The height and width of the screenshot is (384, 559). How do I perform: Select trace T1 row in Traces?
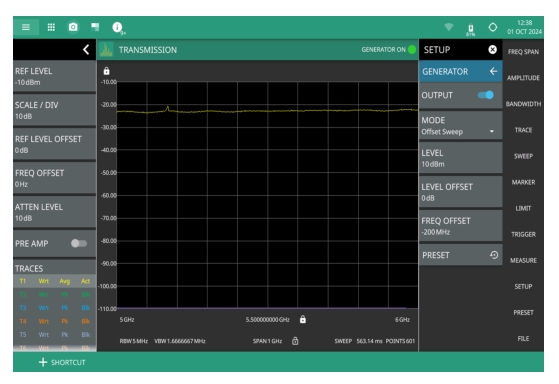tap(55, 281)
